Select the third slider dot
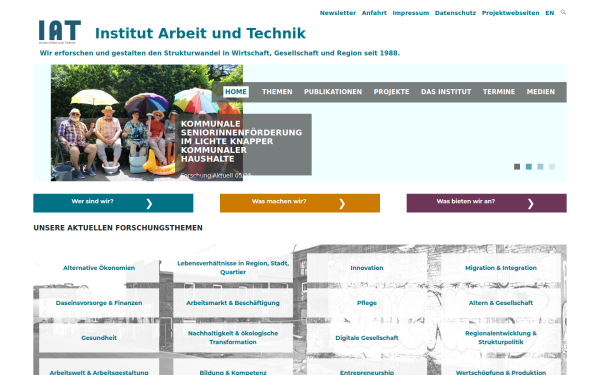Image resolution: width=600 pixels, height=375 pixels. tap(540, 166)
